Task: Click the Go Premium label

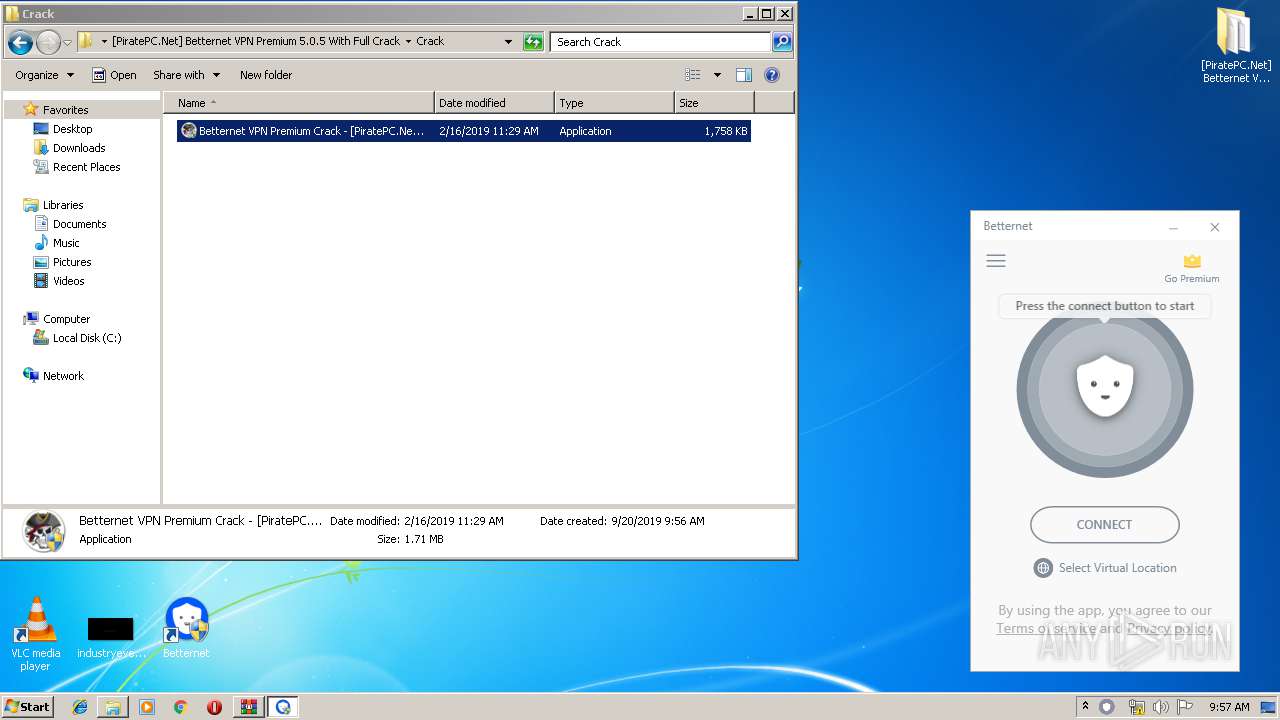Action: tap(1191, 279)
